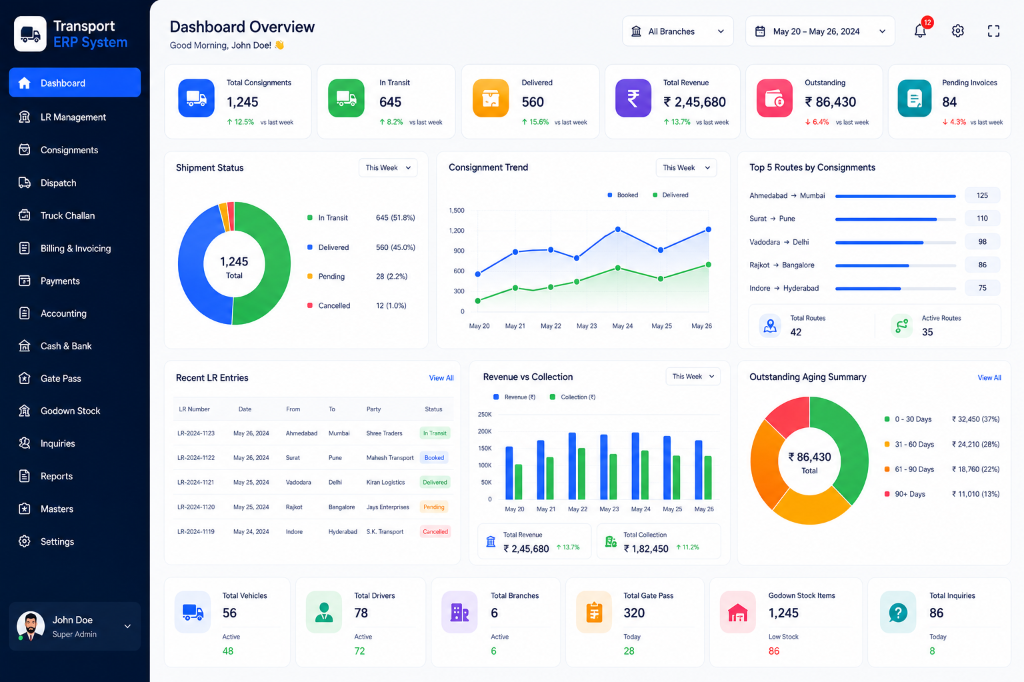1024x682 pixels.
Task: Click the Total Revenue rupee icon
Action: coord(633,98)
